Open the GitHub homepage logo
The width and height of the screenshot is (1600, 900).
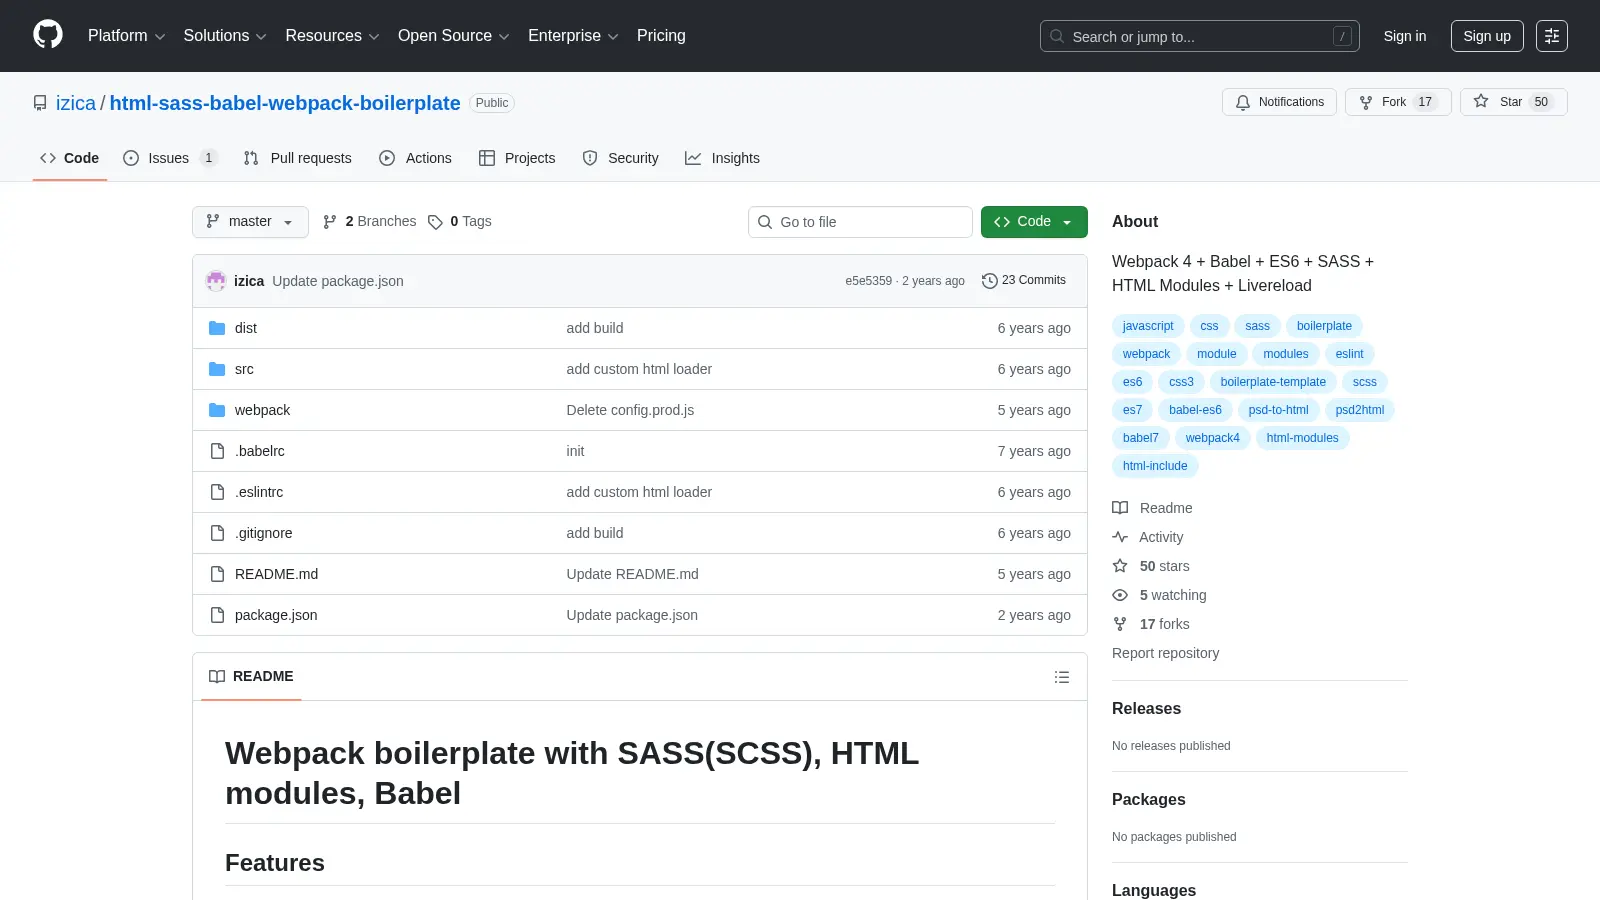[48, 35]
